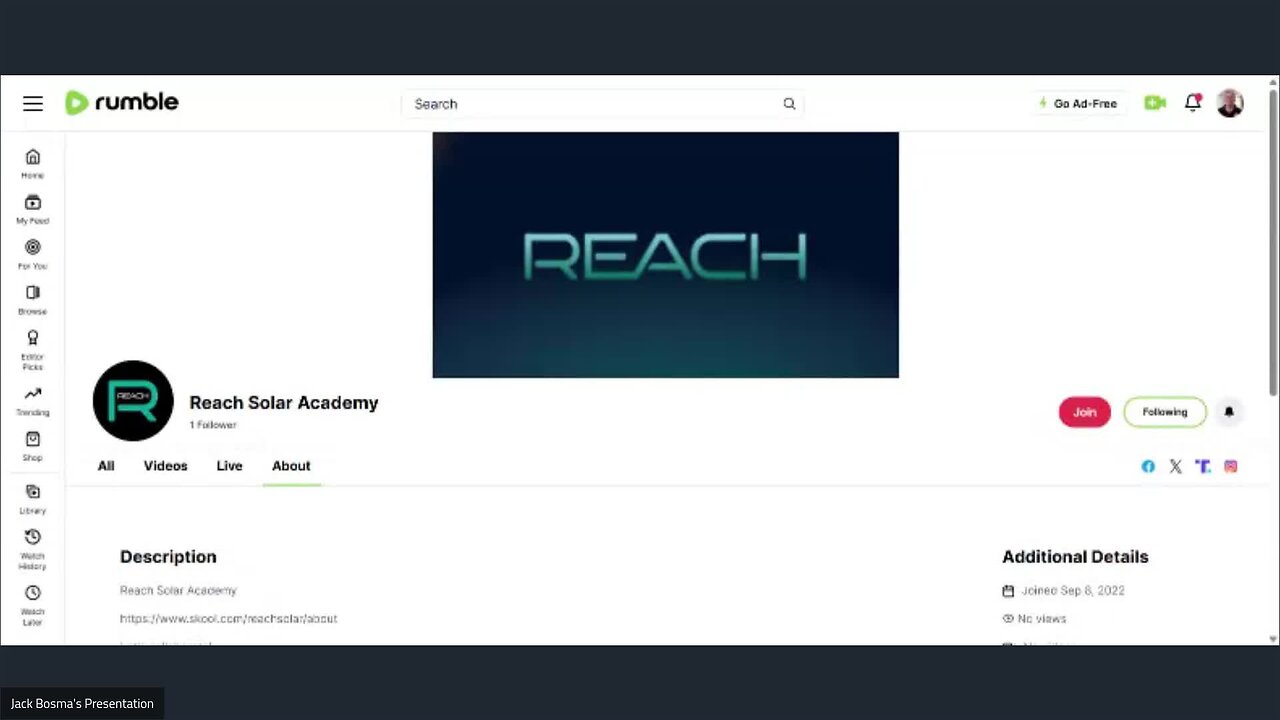This screenshot has height=720, width=1280.
Task: Go to Home in sidebar
Action: [x=33, y=164]
